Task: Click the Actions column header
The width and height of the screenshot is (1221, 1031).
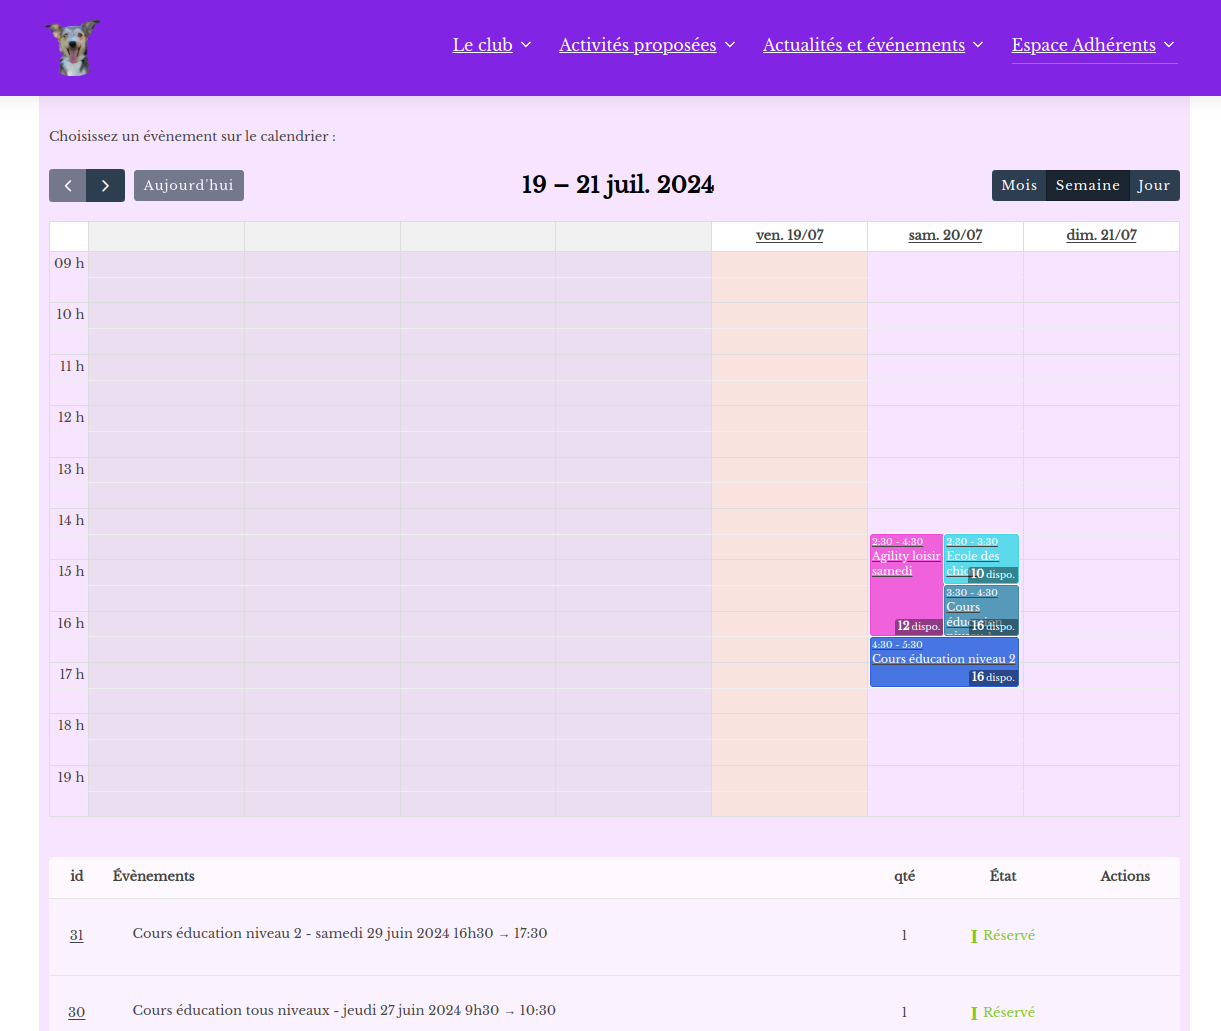Action: point(1125,876)
